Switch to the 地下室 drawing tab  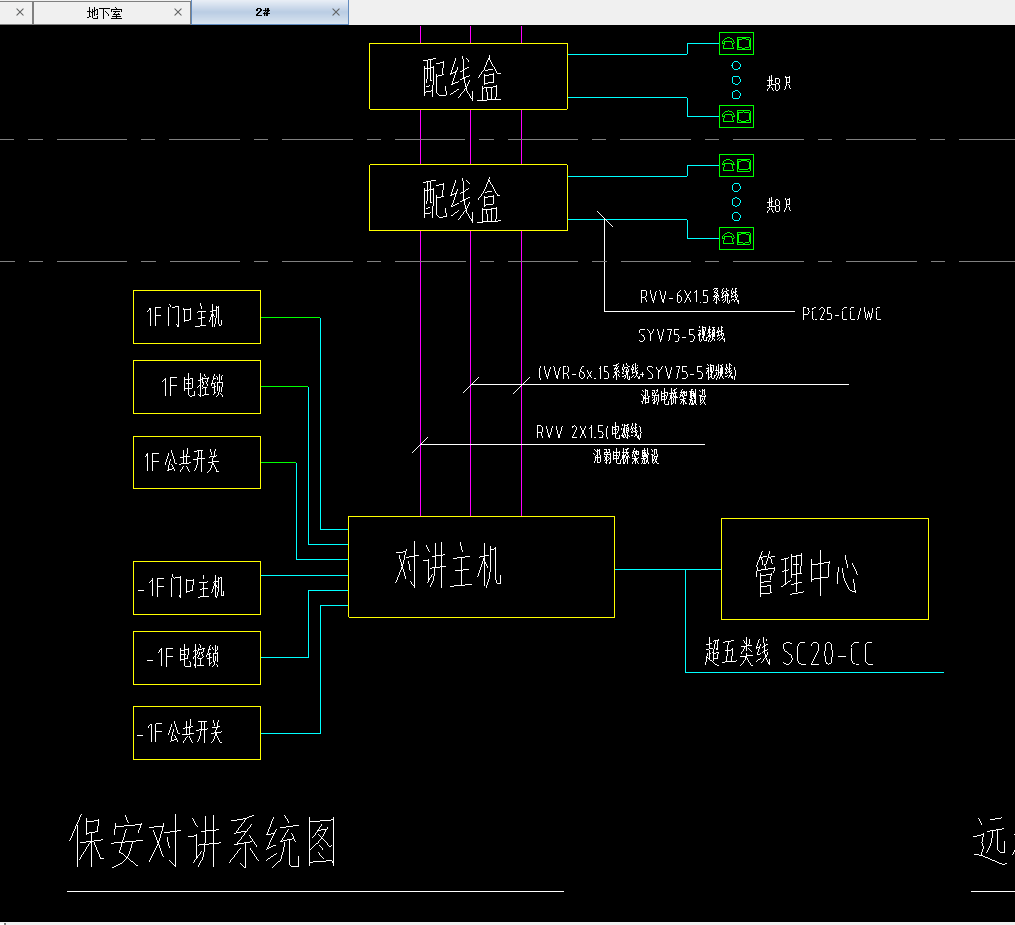(104, 12)
